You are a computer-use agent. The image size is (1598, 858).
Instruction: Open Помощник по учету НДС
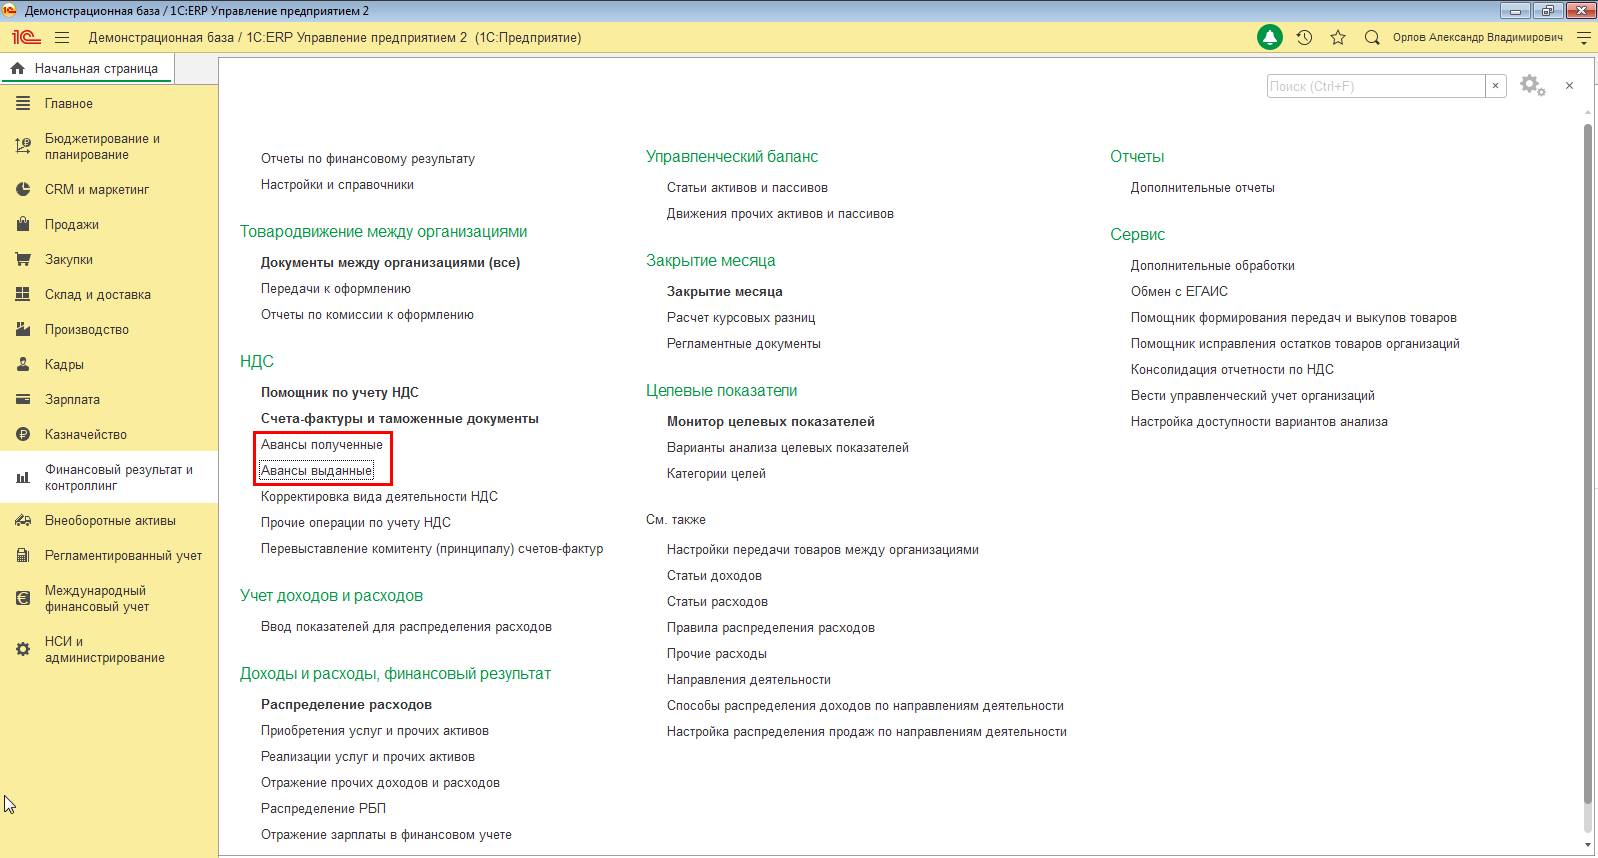(340, 393)
